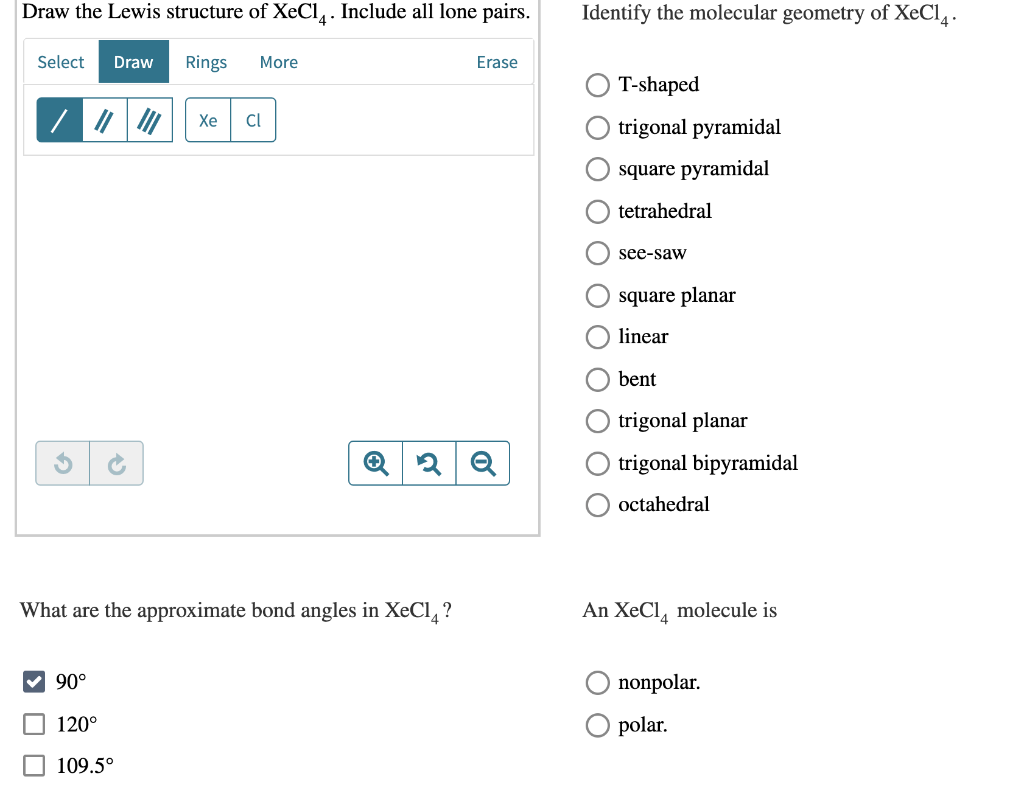Uncheck the 90° bond angle box
Image resolution: width=1024 pixels, height=796 pixels.
point(34,681)
